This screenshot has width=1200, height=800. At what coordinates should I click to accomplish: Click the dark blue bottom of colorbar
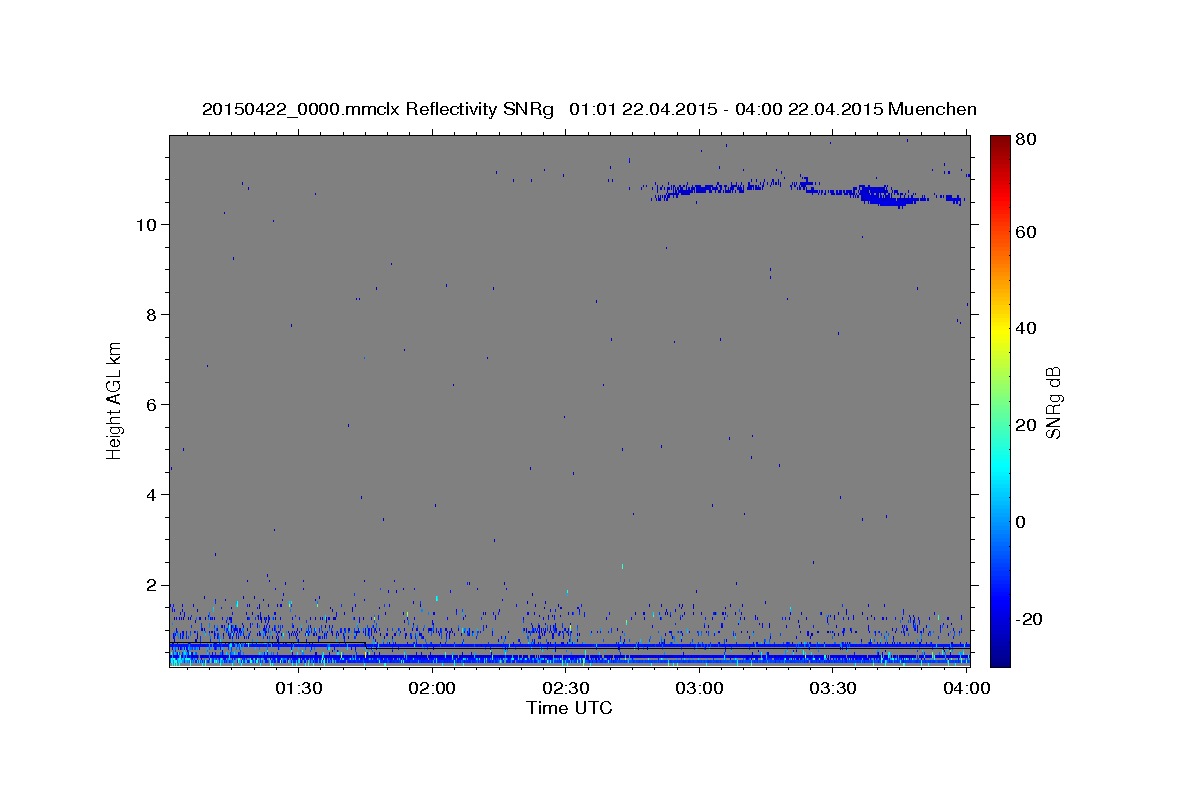[1000, 658]
